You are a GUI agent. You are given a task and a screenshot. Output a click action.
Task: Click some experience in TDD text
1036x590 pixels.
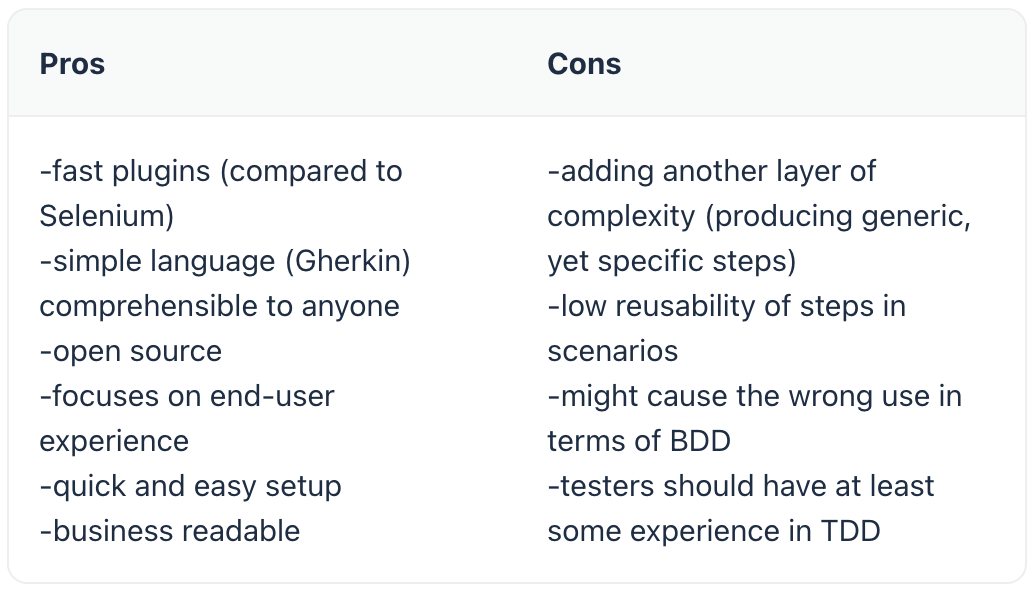pyautogui.click(x=714, y=531)
